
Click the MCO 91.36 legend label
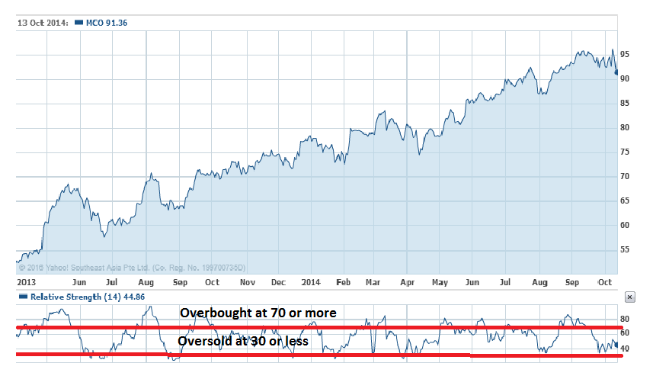point(107,23)
